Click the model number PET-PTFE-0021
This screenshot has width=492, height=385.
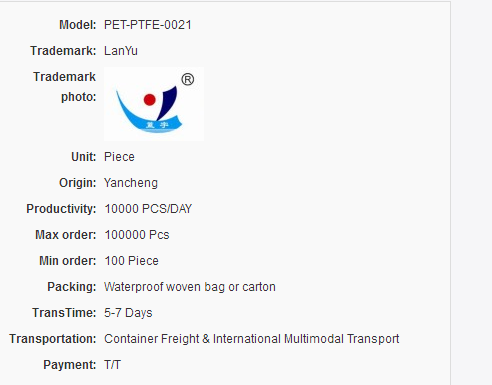click(148, 25)
